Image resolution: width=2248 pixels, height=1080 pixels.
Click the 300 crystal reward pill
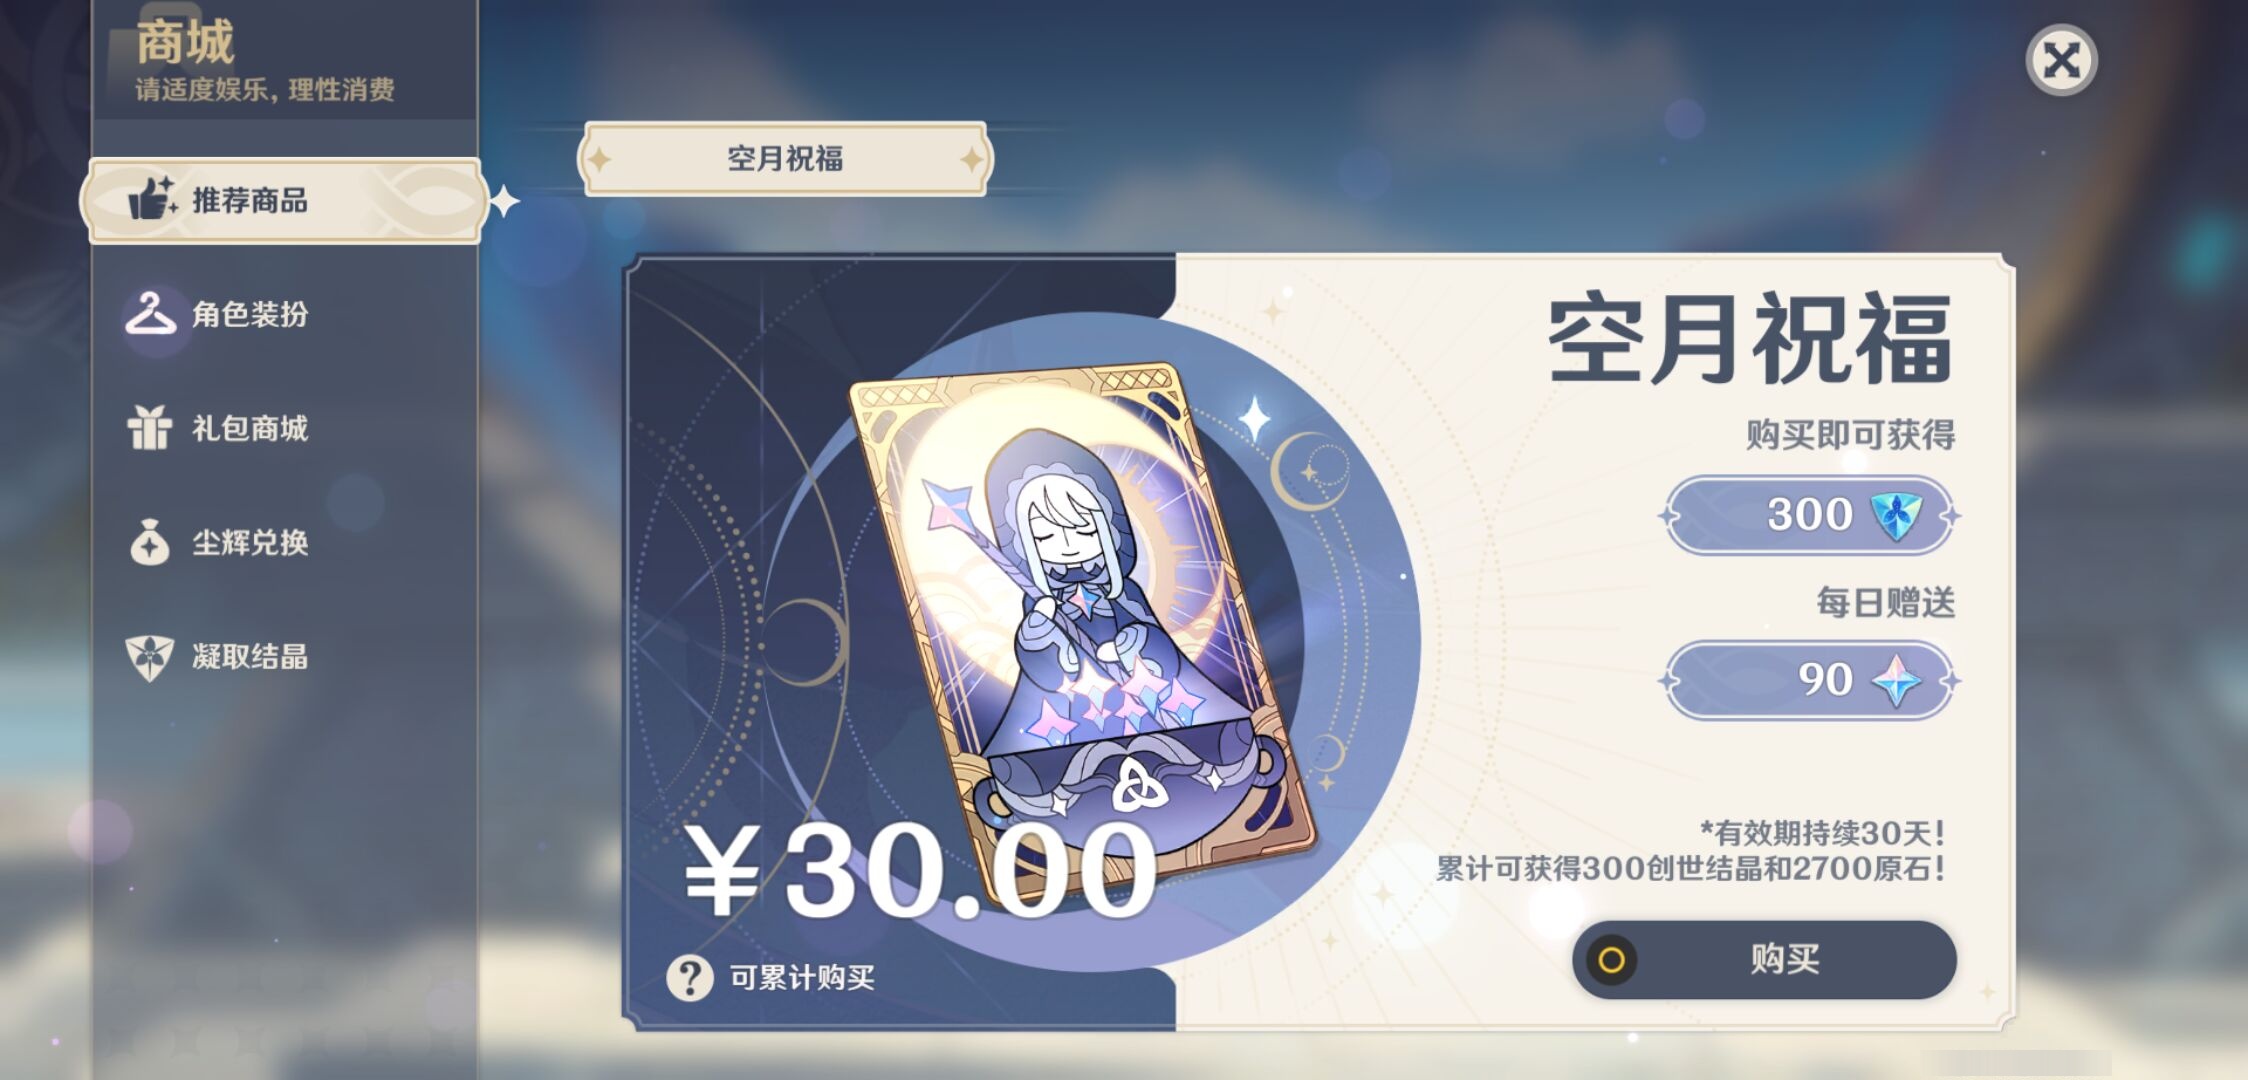(x=1810, y=515)
